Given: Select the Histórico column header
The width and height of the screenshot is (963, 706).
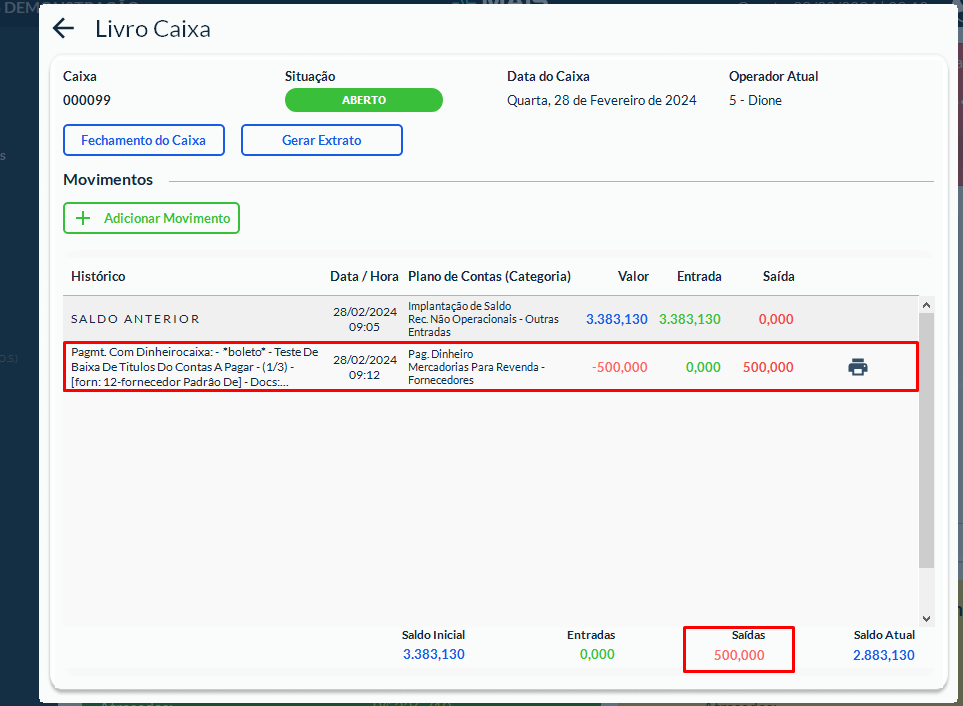Looking at the screenshot, I should point(98,276).
